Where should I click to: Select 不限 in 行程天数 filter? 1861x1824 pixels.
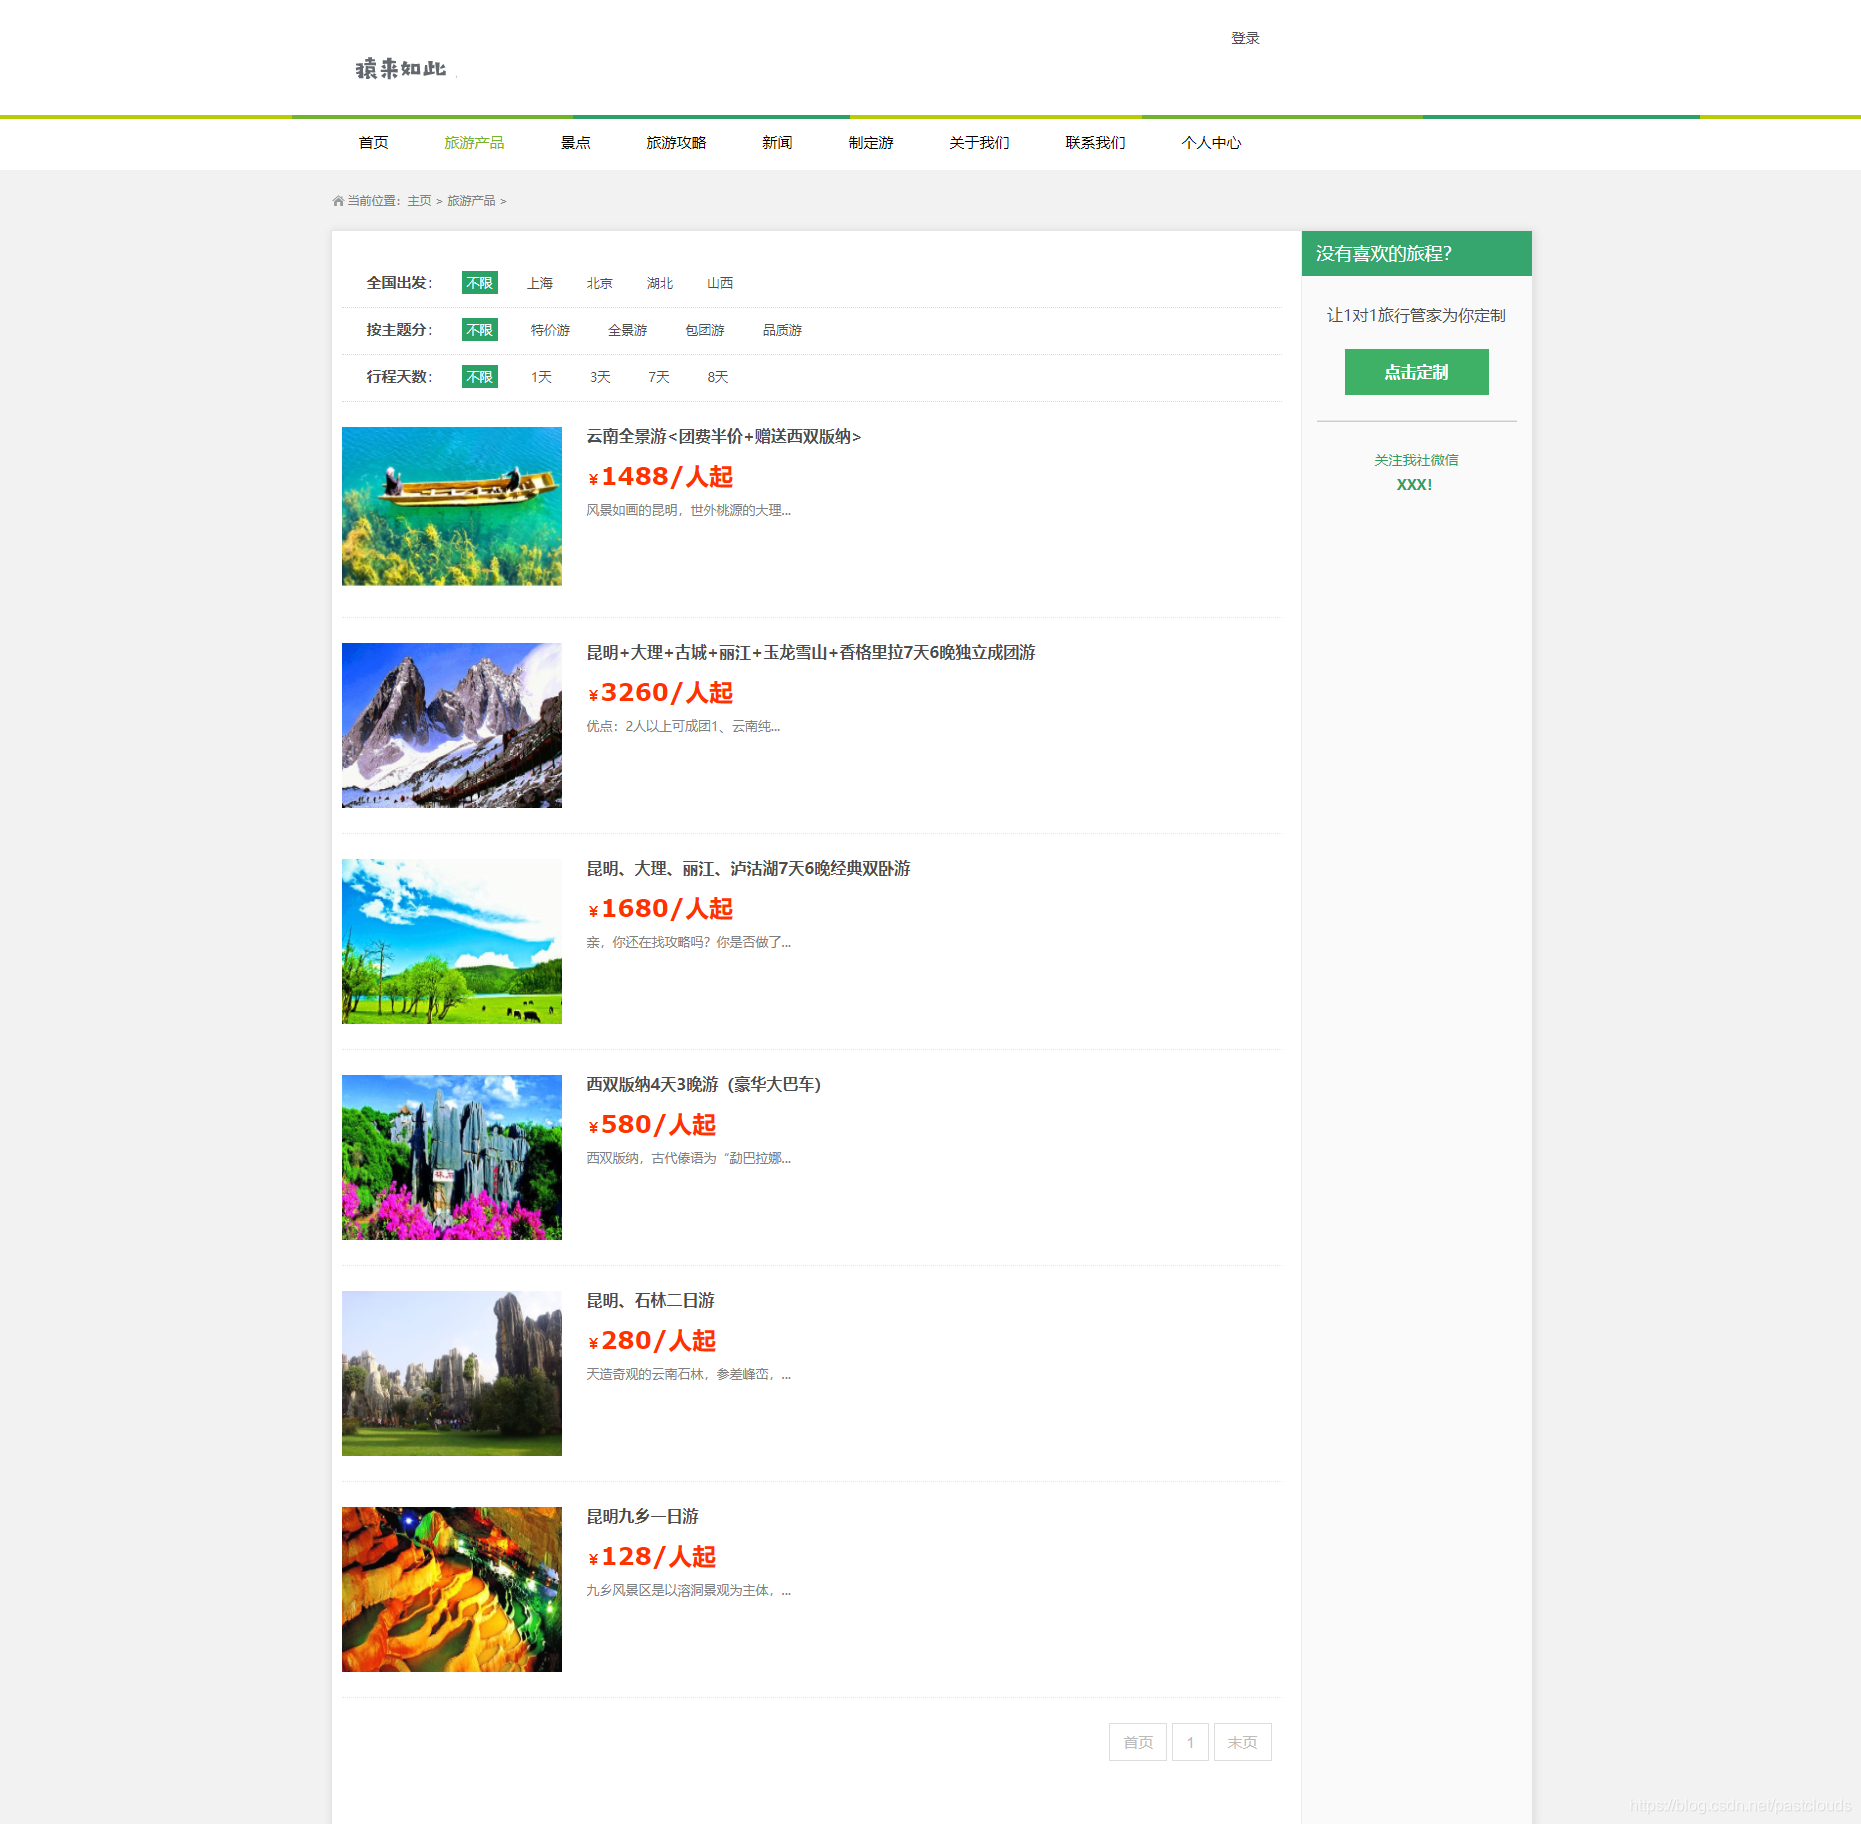point(480,377)
